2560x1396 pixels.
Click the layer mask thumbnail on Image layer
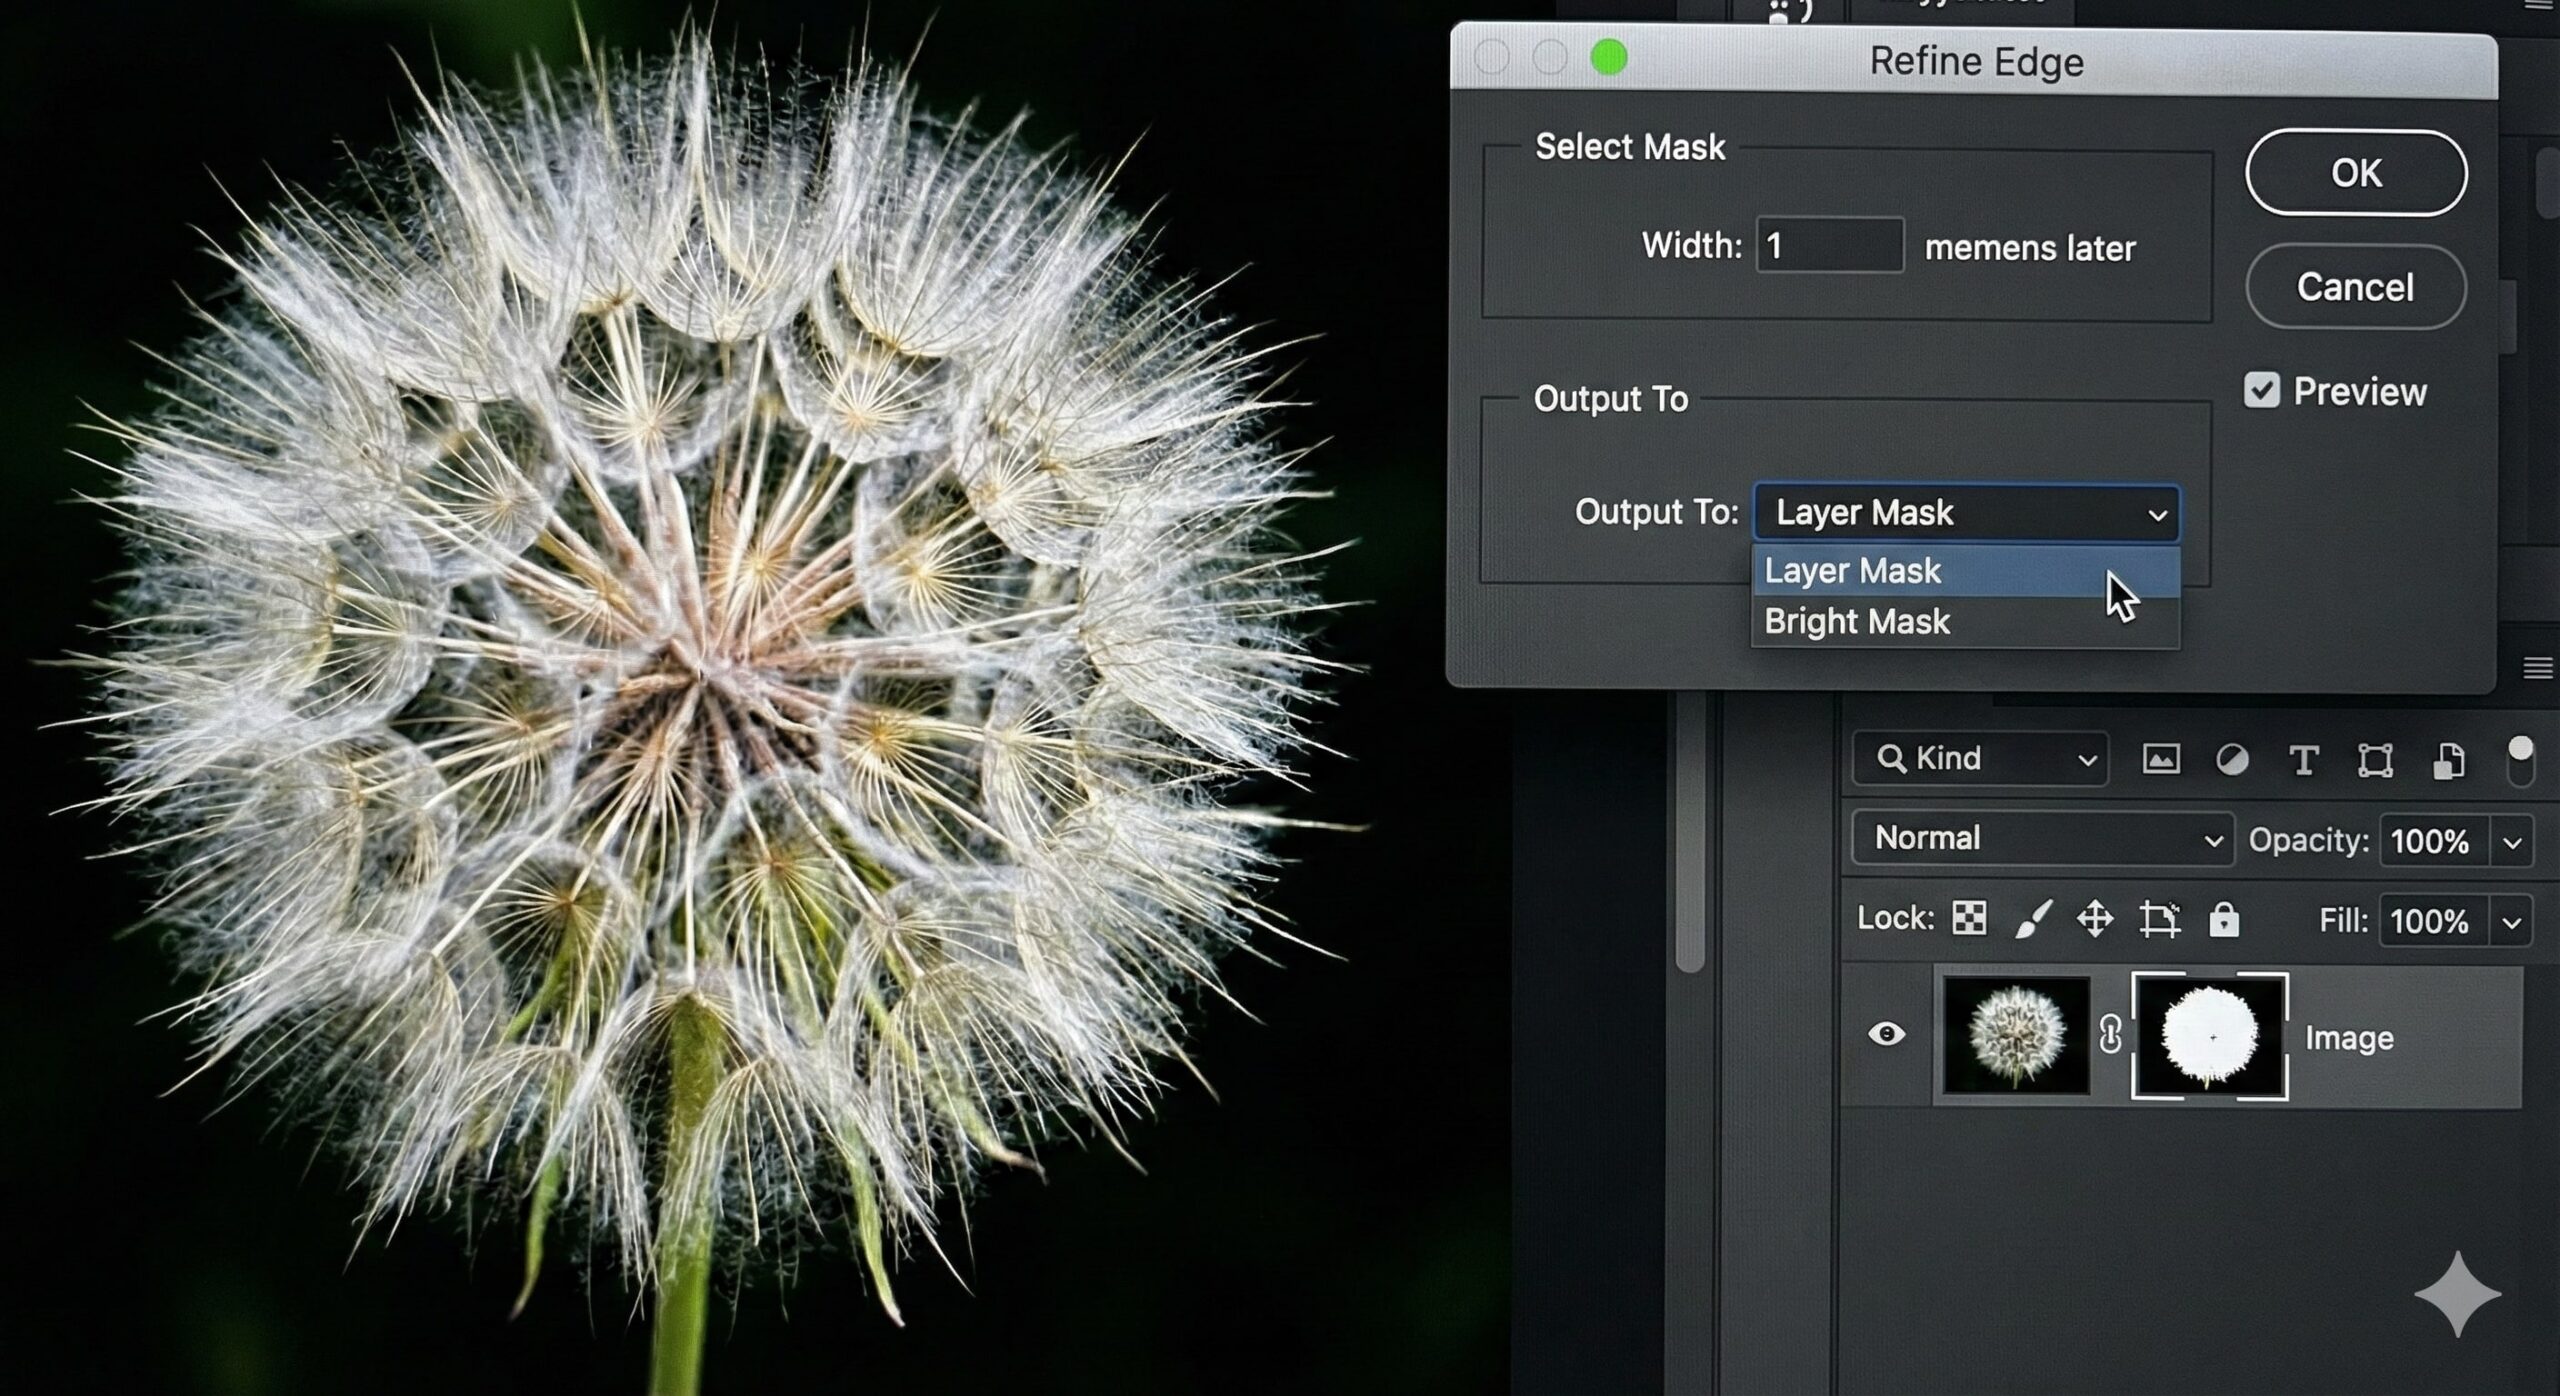(x=2209, y=1035)
